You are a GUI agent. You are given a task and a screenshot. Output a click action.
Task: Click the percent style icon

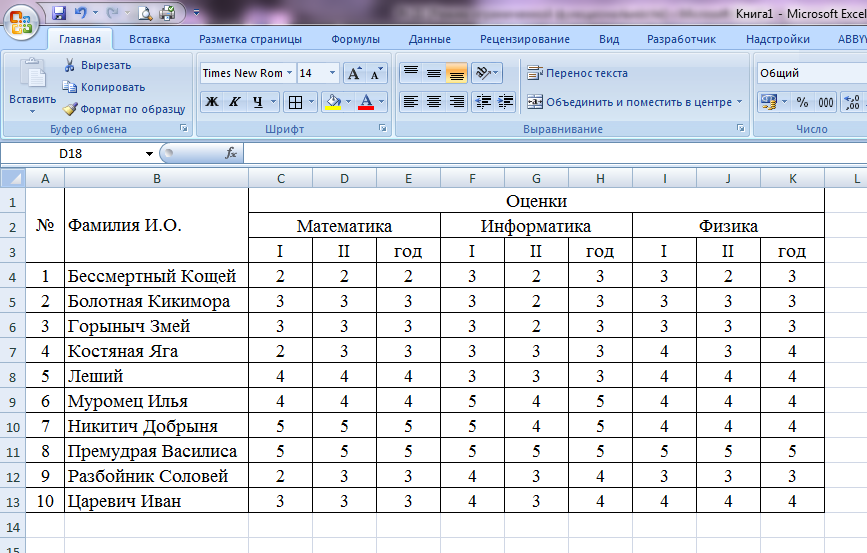(802, 102)
